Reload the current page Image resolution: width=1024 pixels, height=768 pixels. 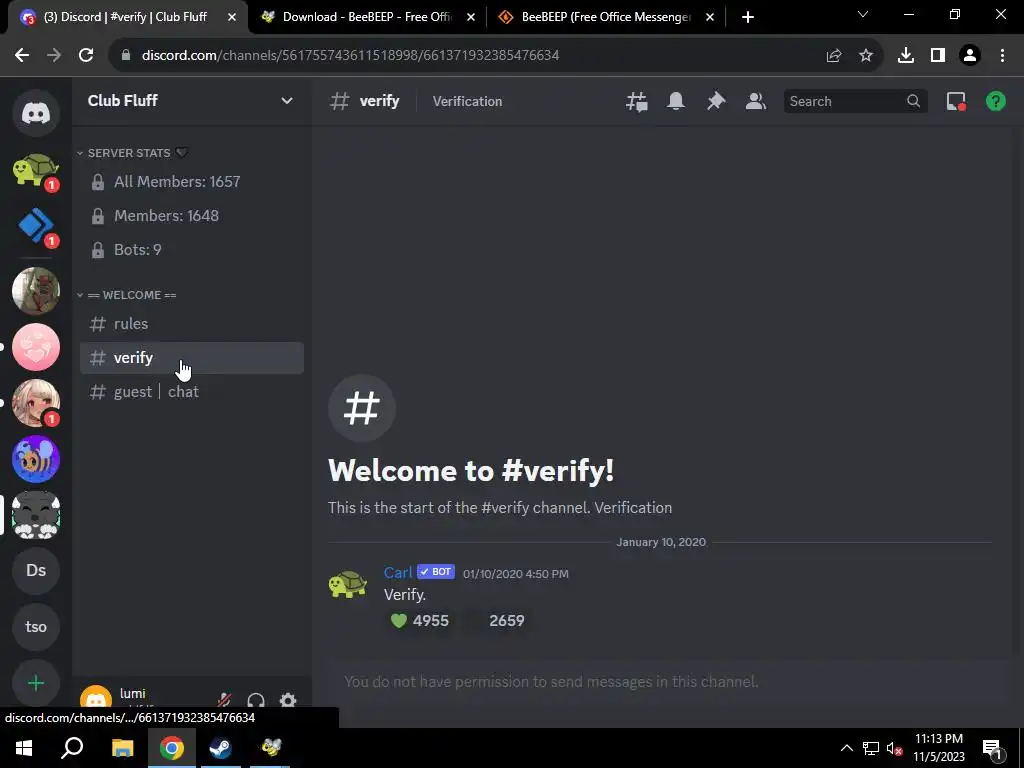point(86,55)
